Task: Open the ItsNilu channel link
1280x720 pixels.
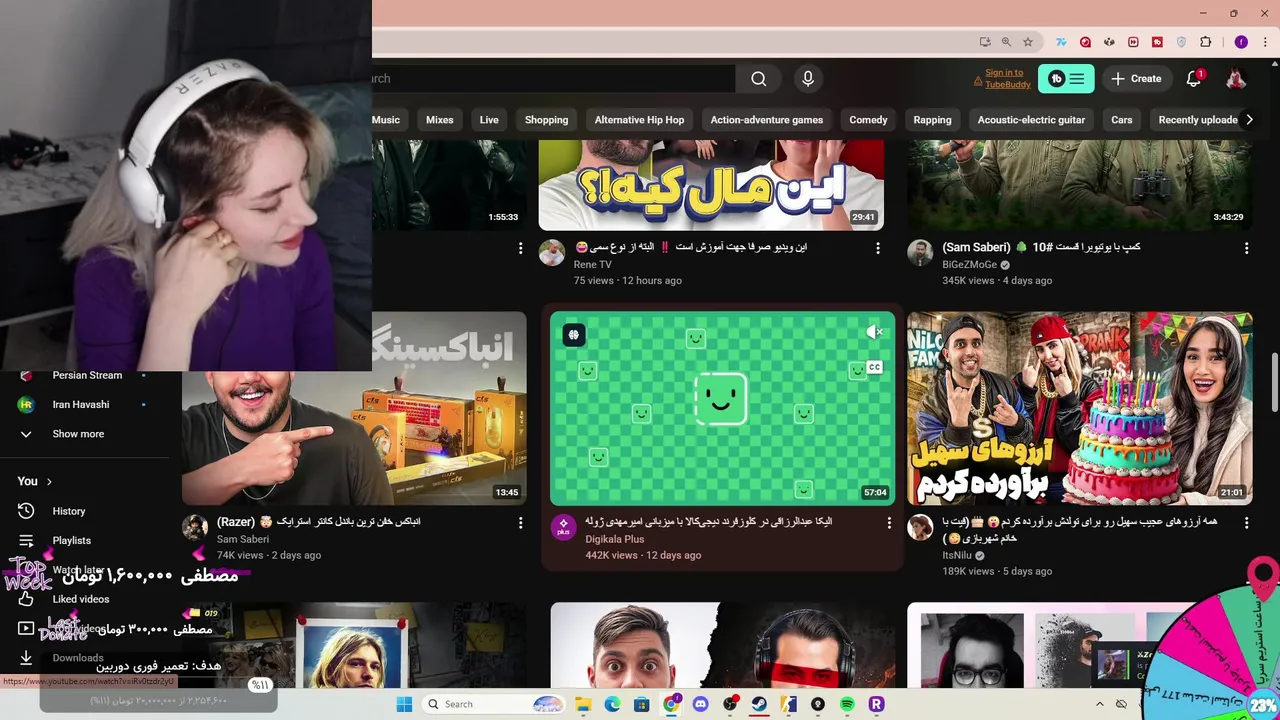Action: tap(957, 556)
